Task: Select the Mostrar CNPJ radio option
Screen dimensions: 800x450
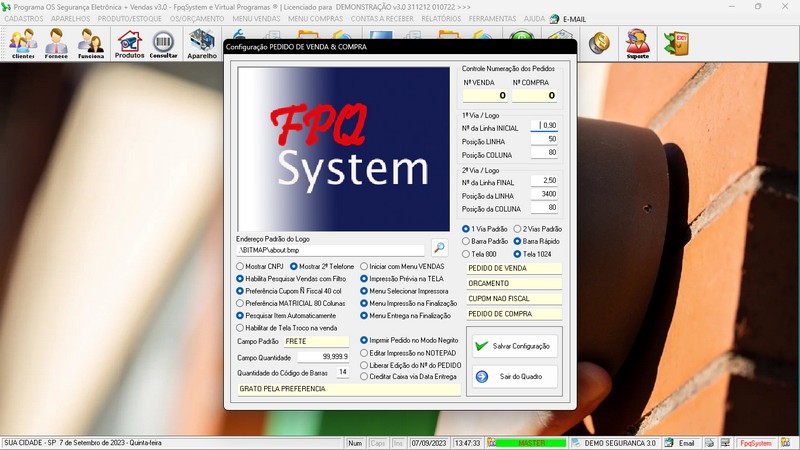Action: (260, 266)
